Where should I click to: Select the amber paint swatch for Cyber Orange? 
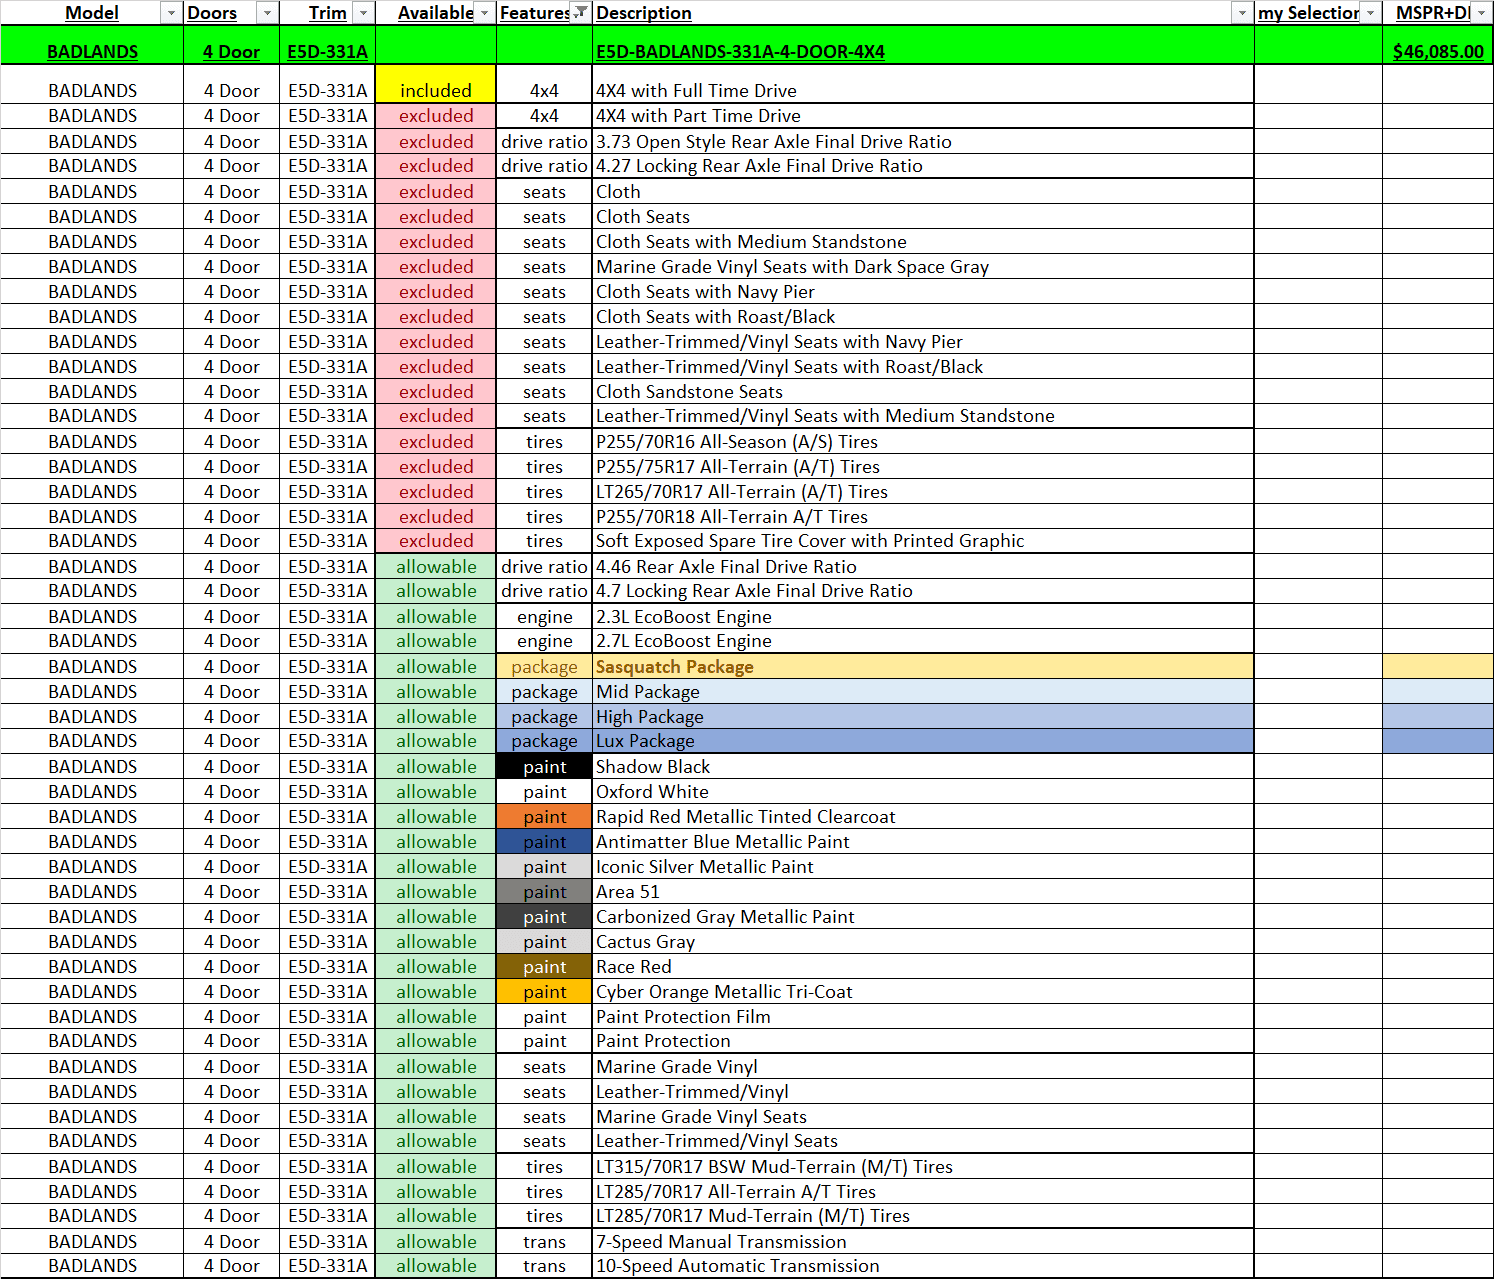pyautogui.click(x=545, y=992)
